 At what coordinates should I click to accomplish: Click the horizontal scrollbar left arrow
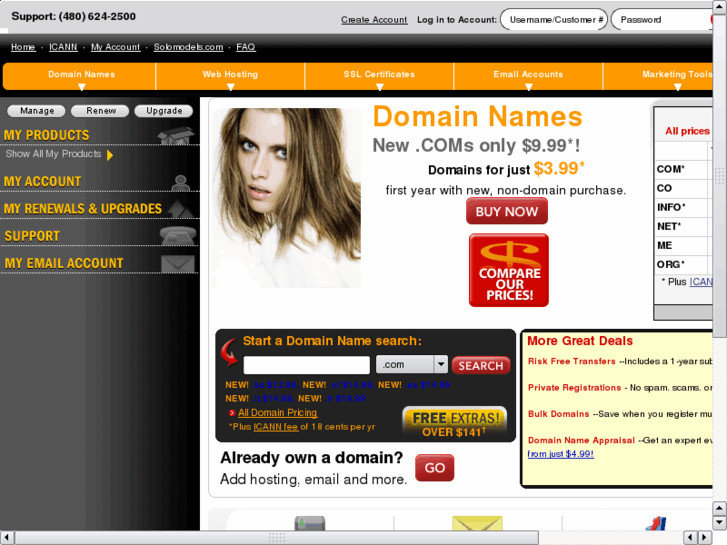coord(6,537)
